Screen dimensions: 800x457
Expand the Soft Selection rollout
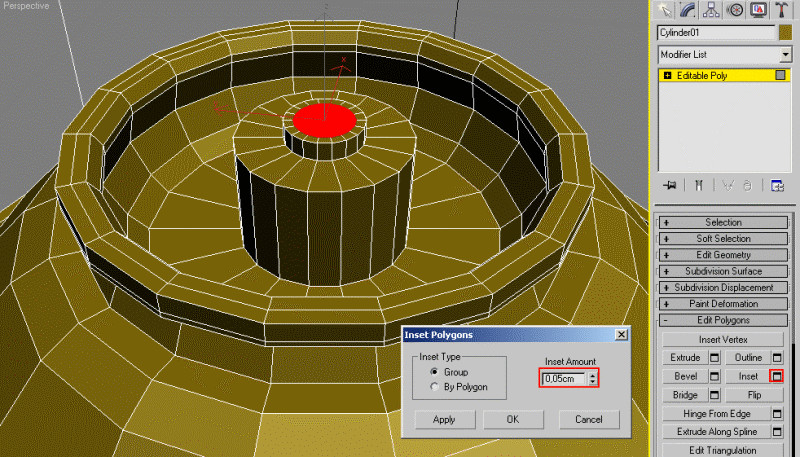[x=723, y=239]
